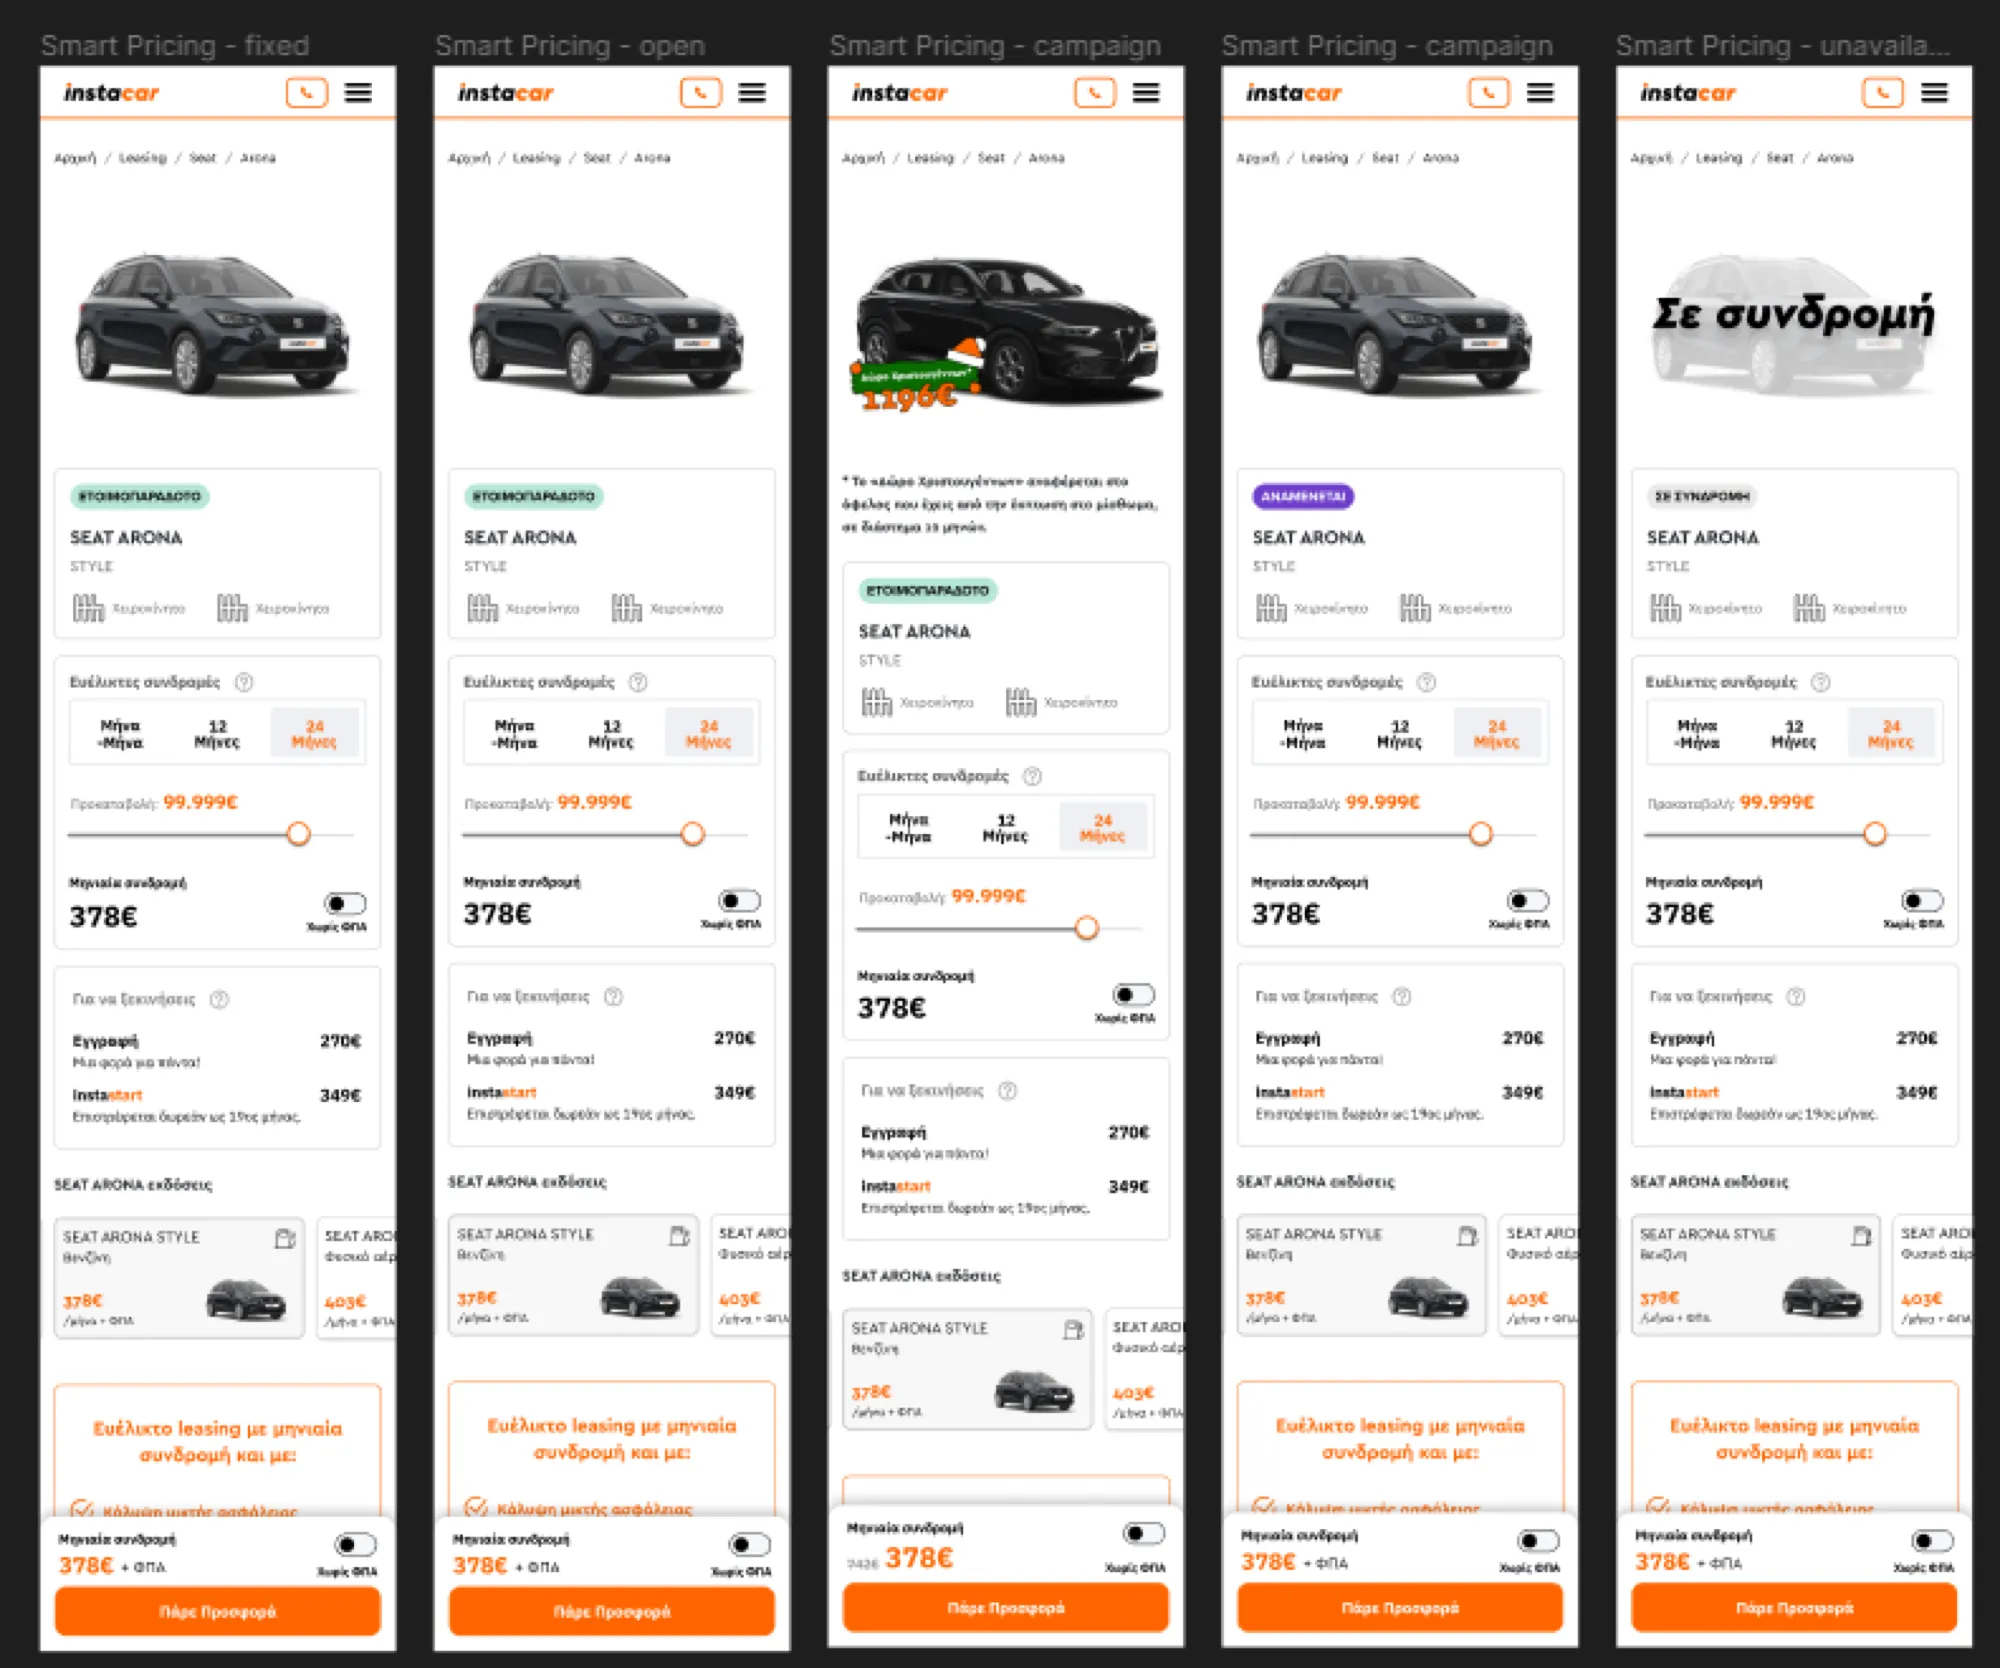Click the greyed-out Σε συνδρομή car image

coord(1794,325)
